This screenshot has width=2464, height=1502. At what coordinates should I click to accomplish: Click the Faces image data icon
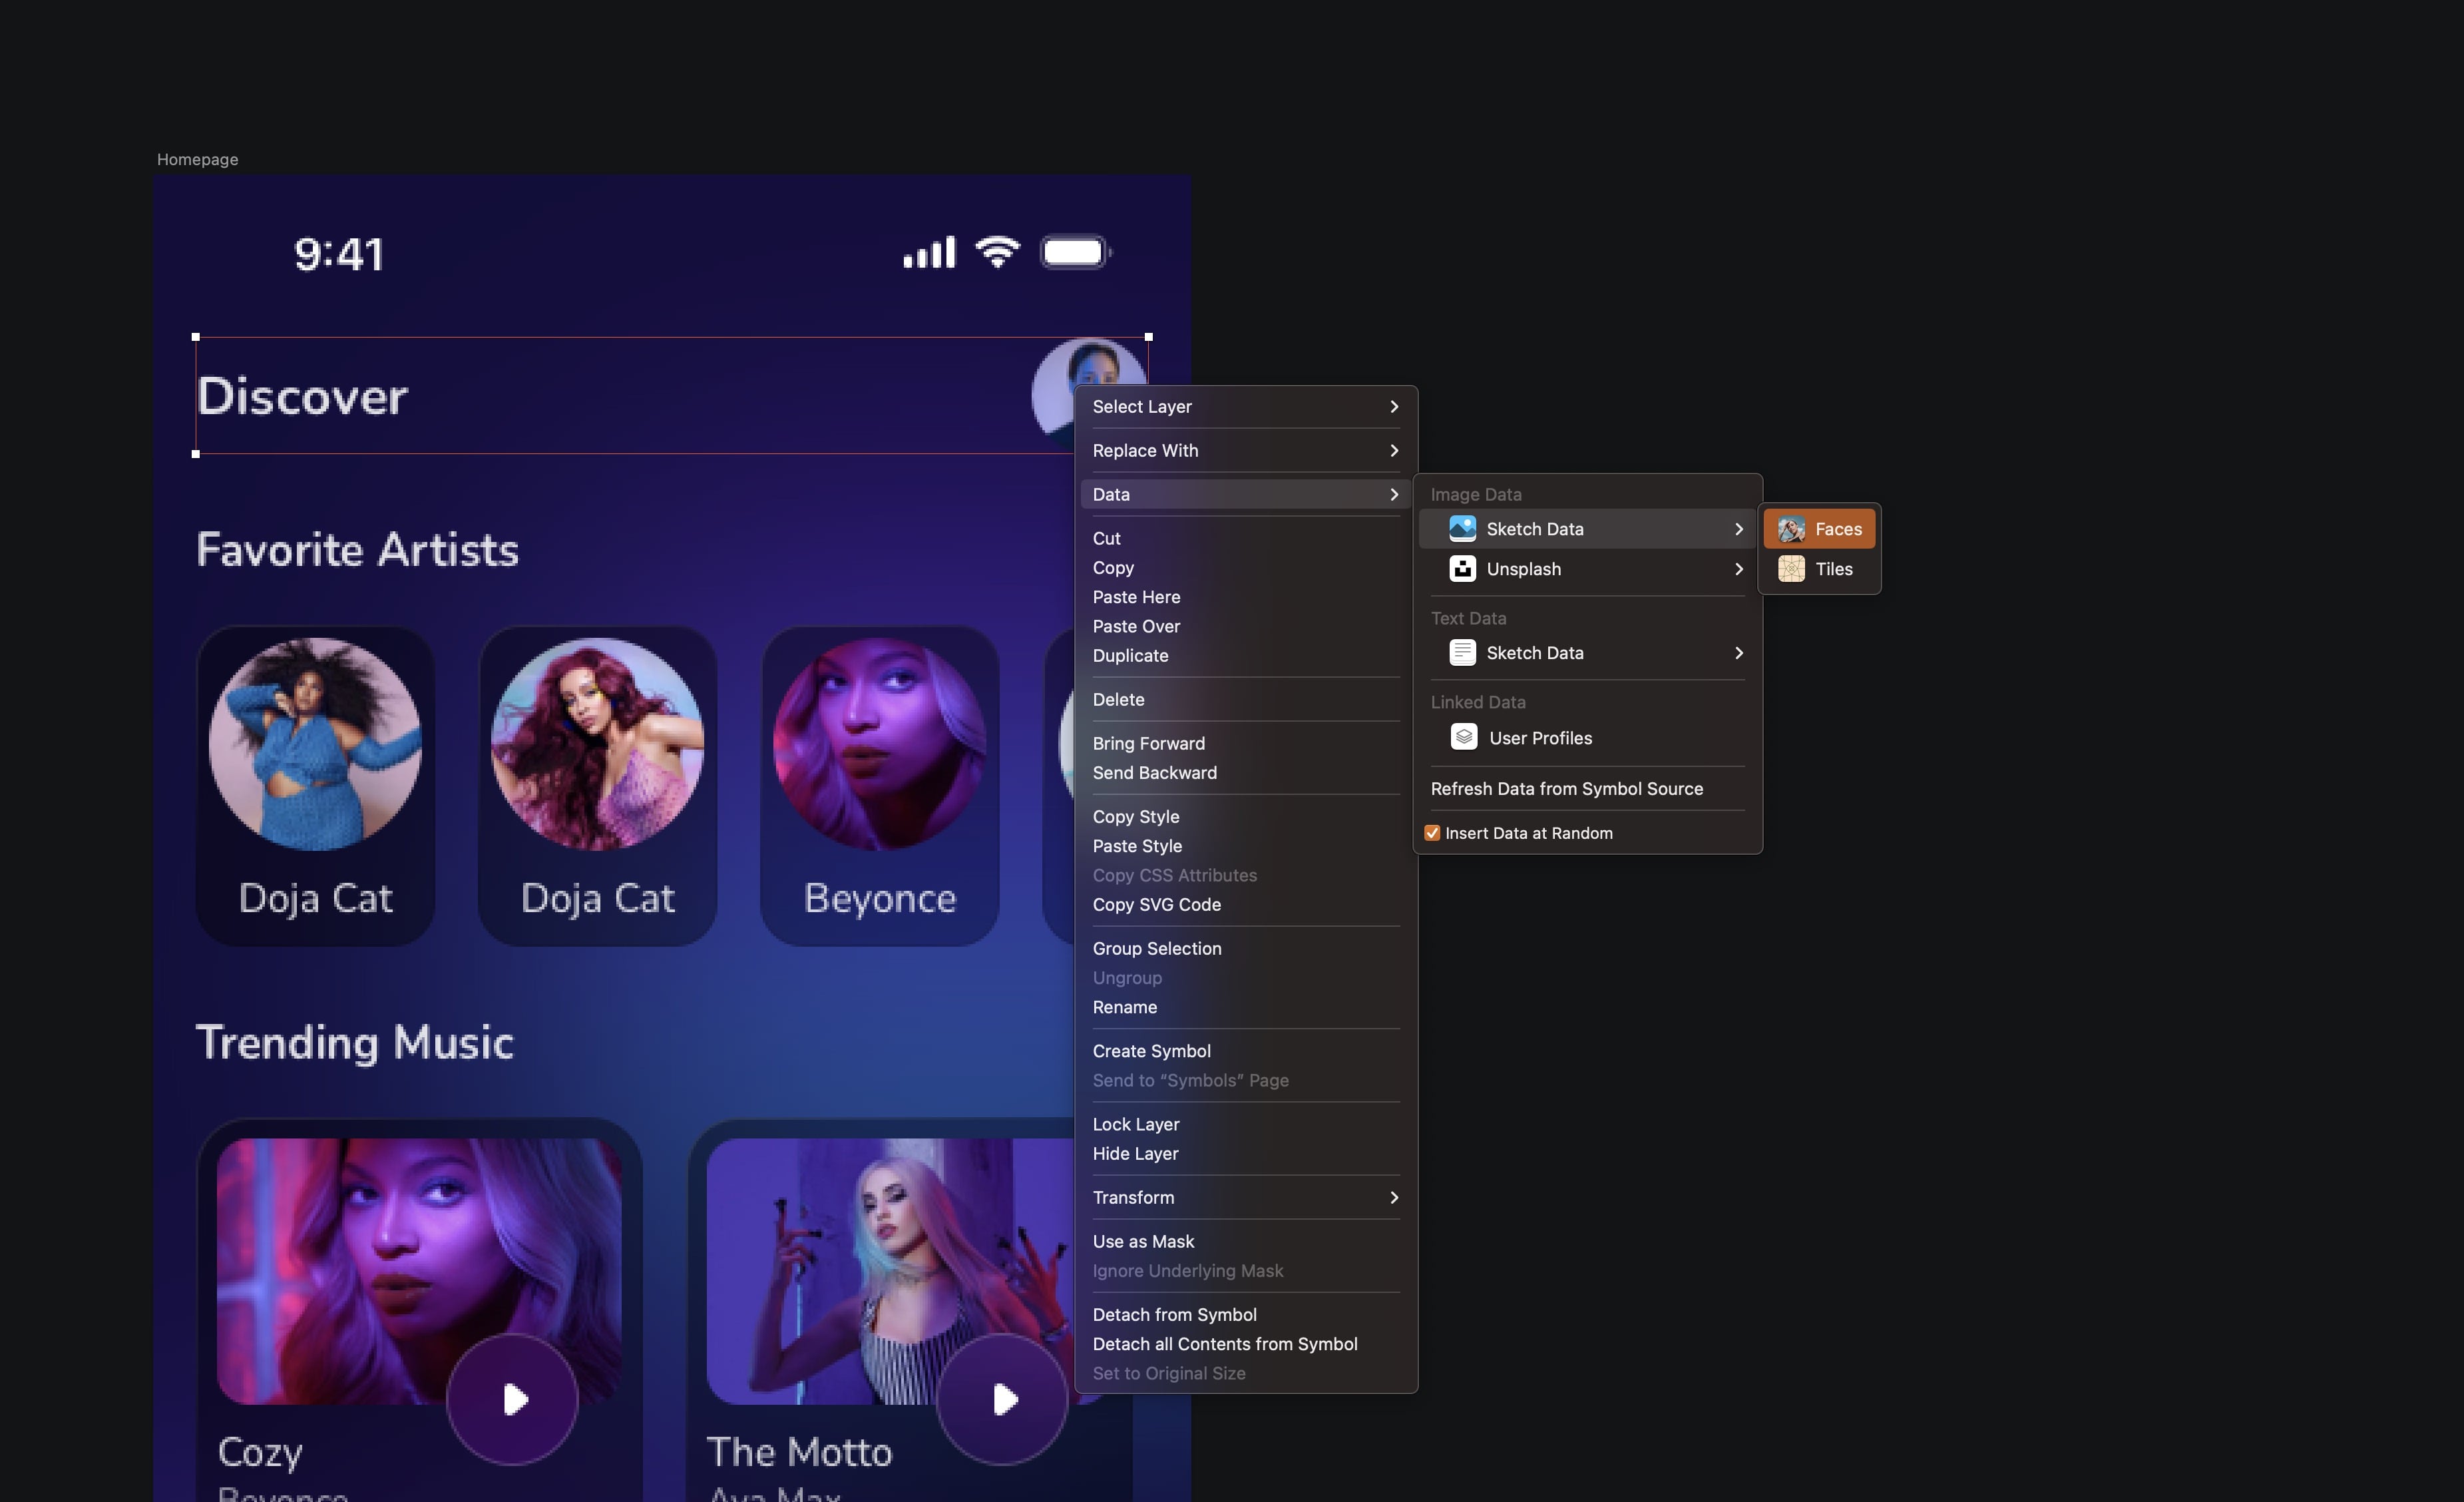[1791, 529]
